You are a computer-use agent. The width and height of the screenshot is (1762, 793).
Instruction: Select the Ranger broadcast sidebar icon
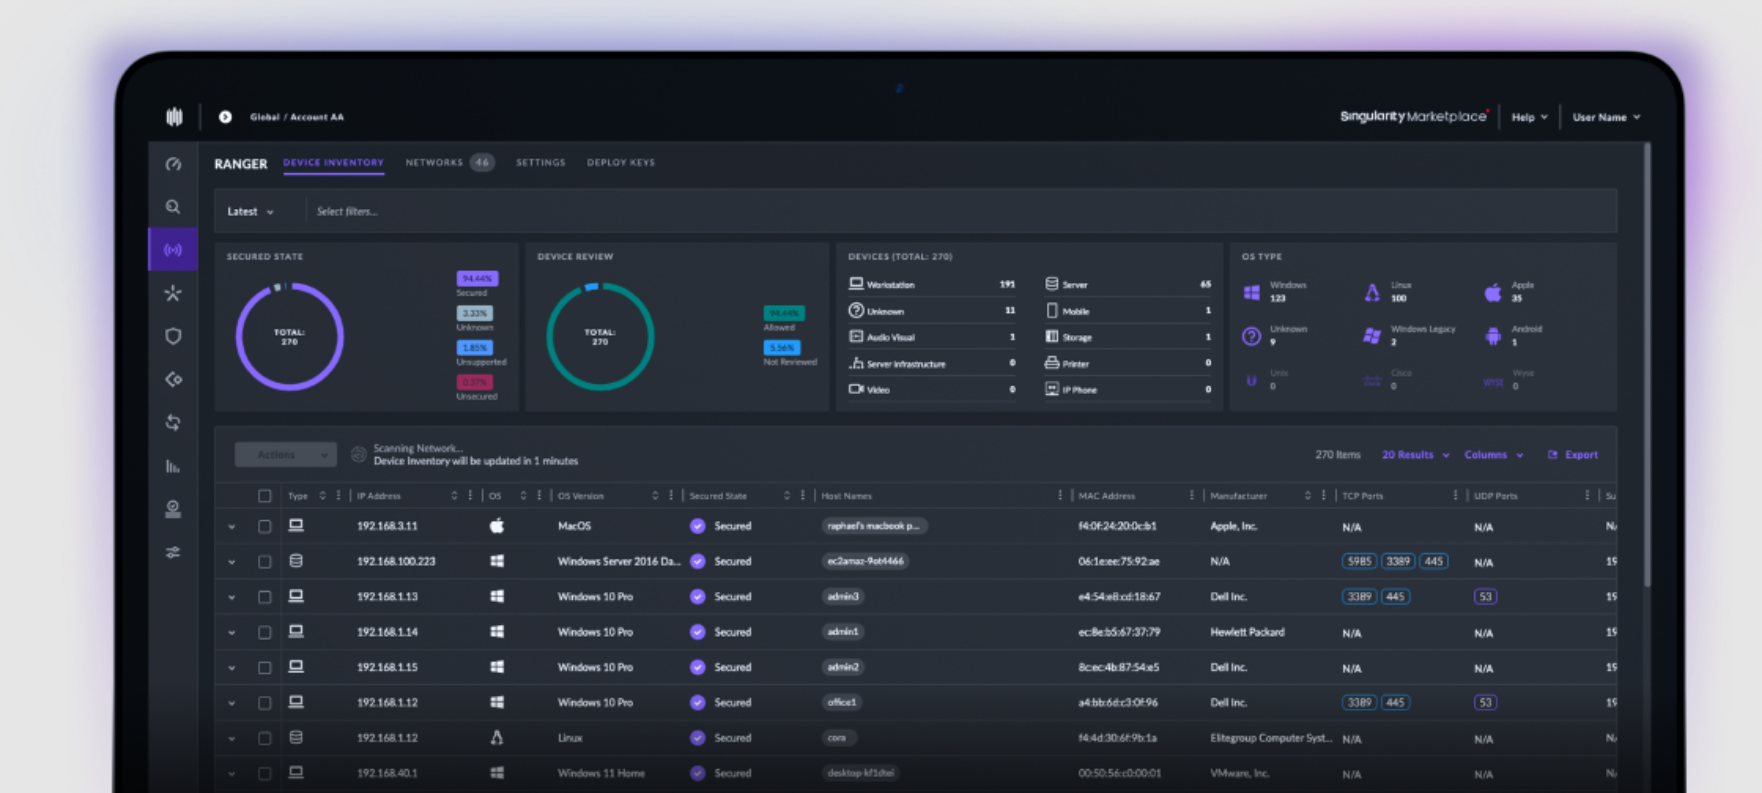173,250
